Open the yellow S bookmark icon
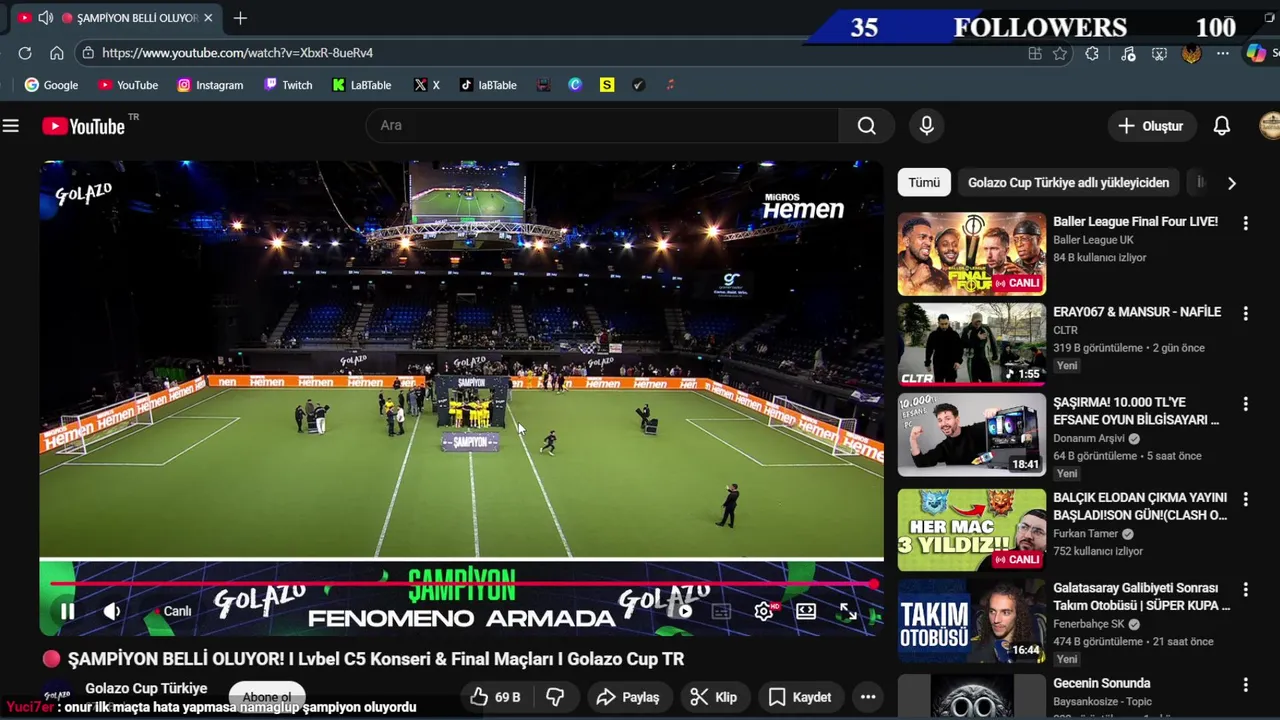Screen dimensions: 1280x720 (x=607, y=85)
